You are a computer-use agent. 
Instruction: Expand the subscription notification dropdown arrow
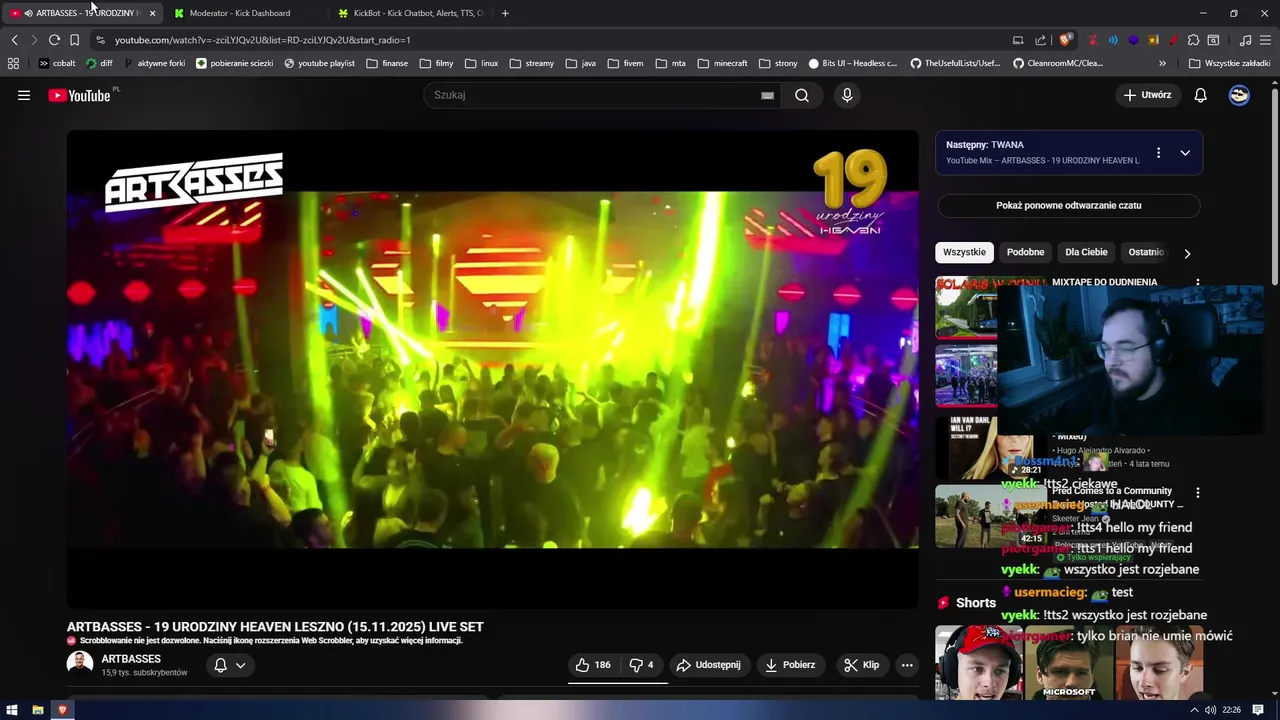(x=240, y=665)
